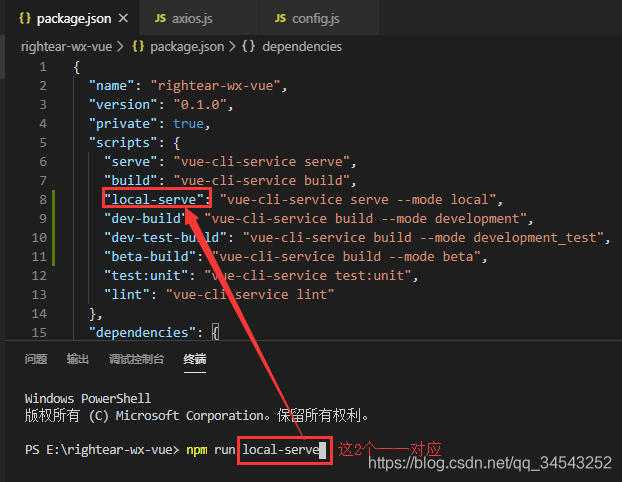
Task: Click the braces icon on package.json tab
Action: [x=24, y=18]
